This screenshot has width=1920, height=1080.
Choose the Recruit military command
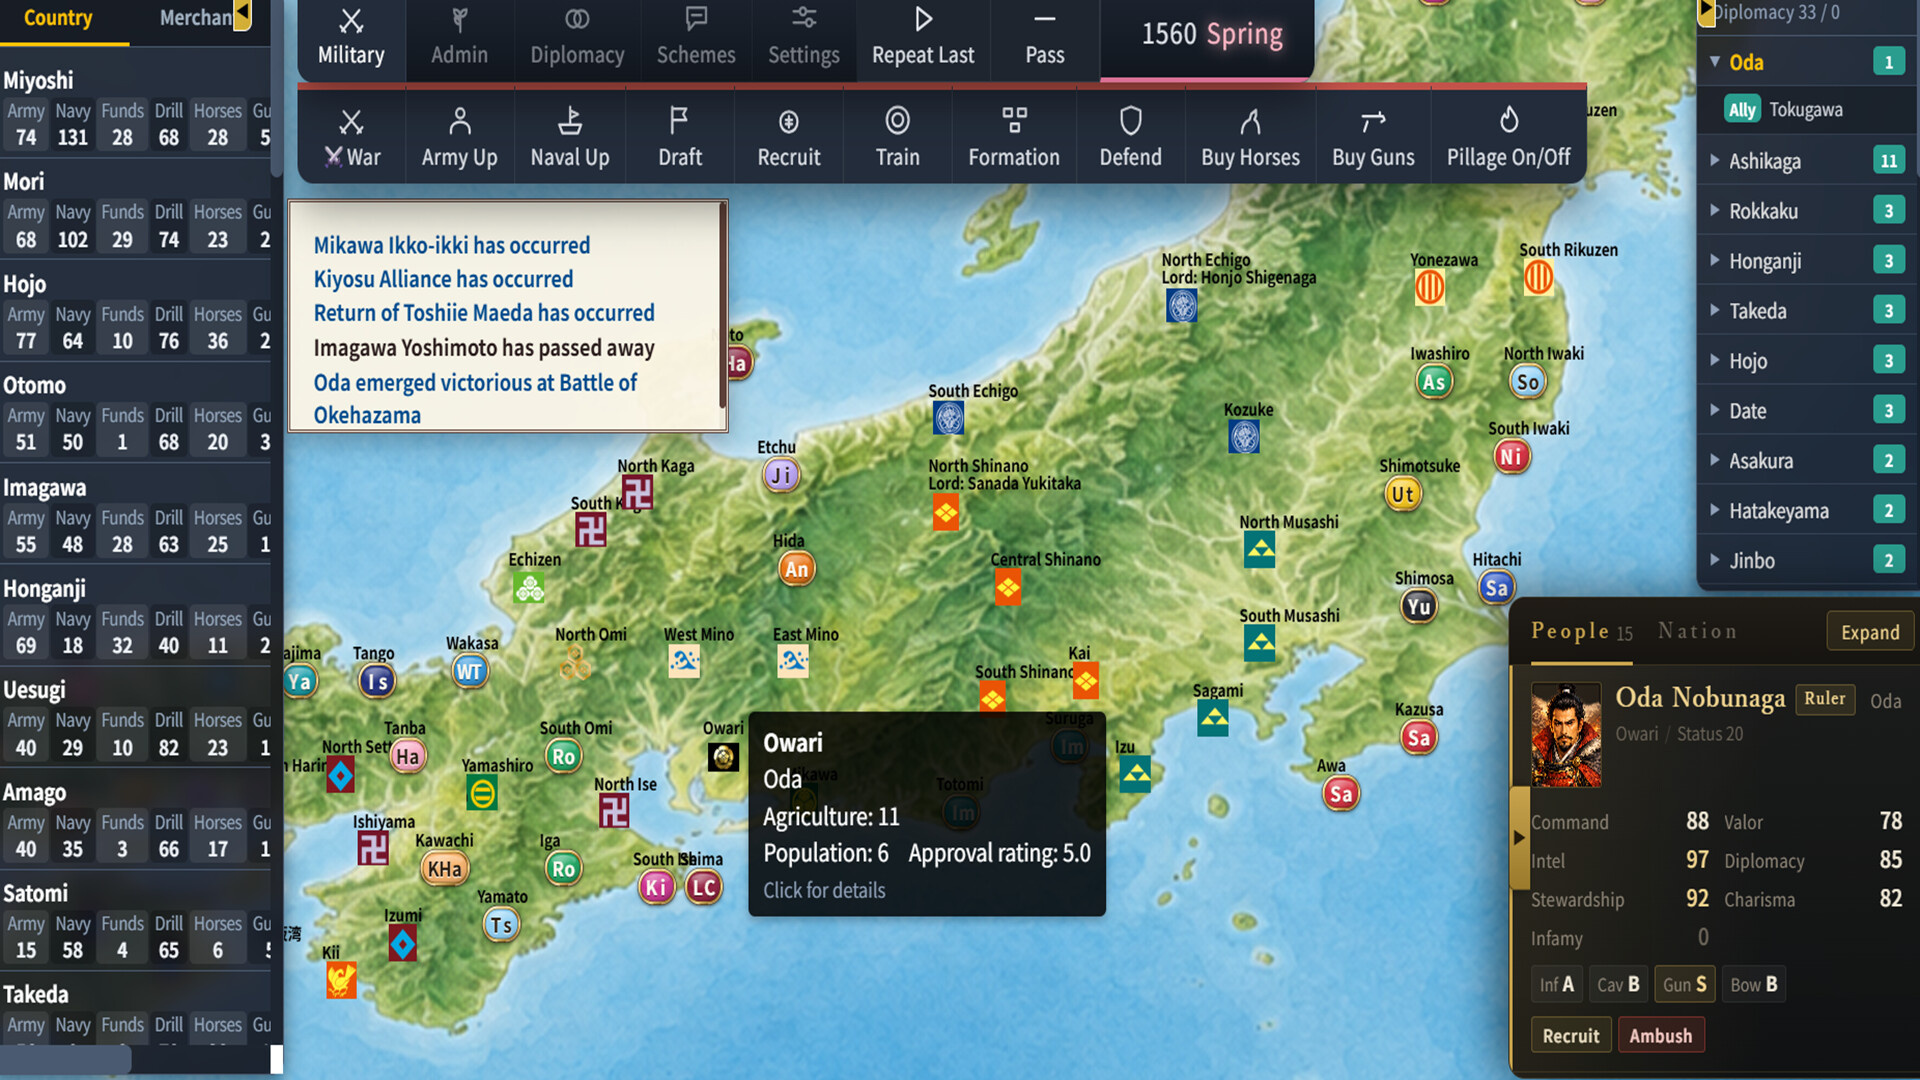(789, 137)
